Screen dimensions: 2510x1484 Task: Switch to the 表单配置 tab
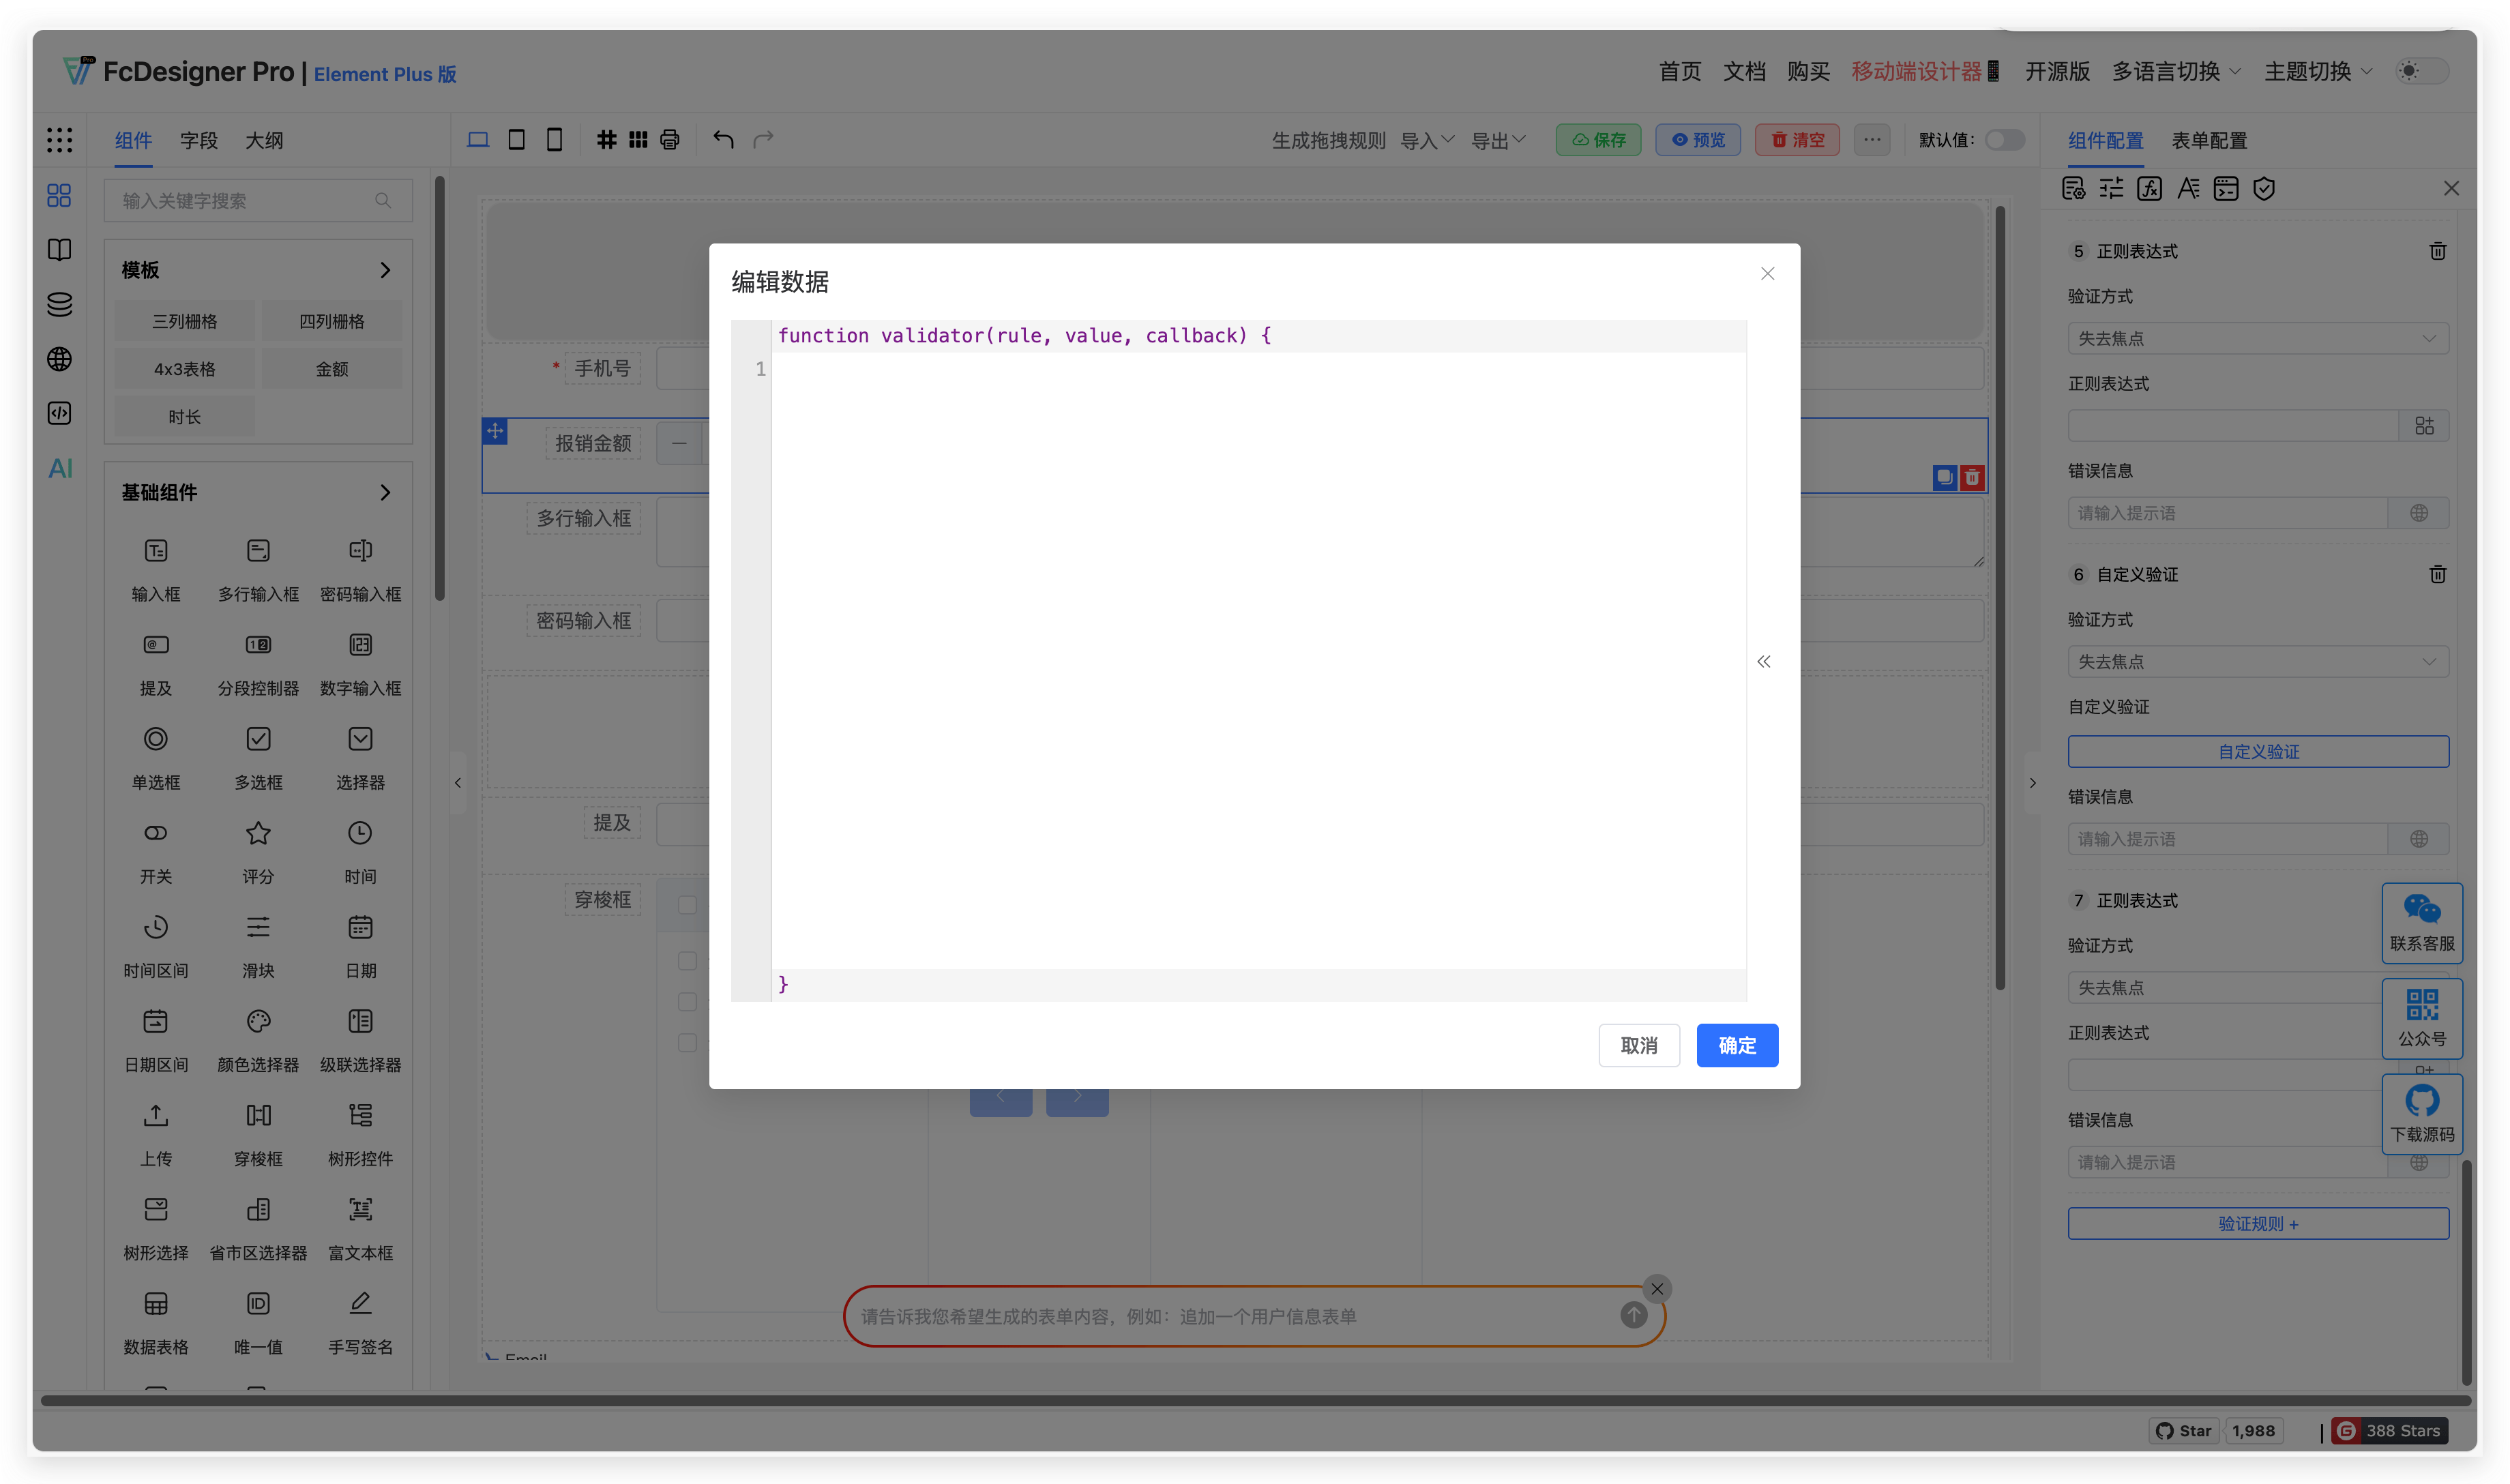click(2208, 141)
